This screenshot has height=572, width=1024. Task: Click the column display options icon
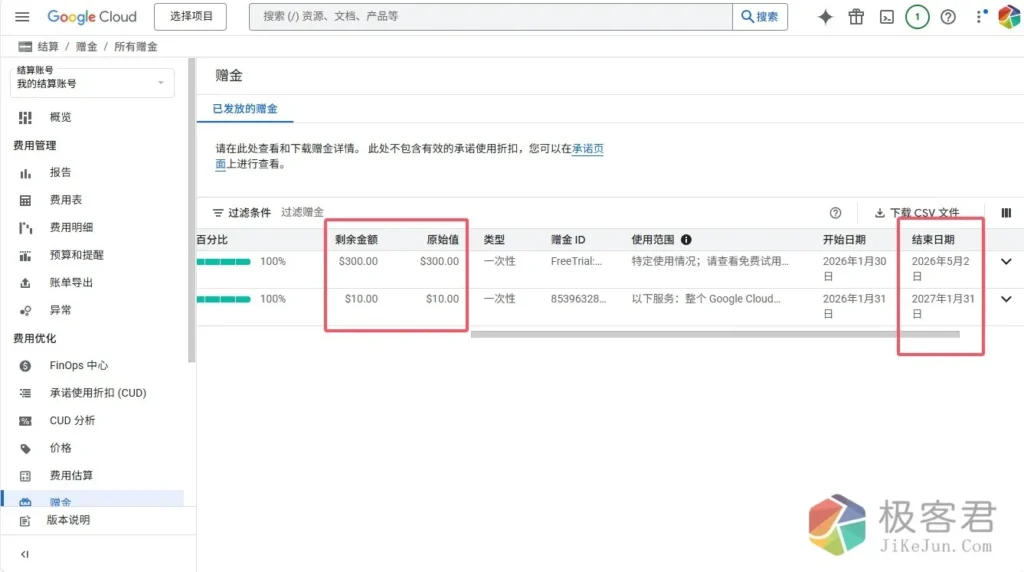pyautogui.click(x=1006, y=213)
